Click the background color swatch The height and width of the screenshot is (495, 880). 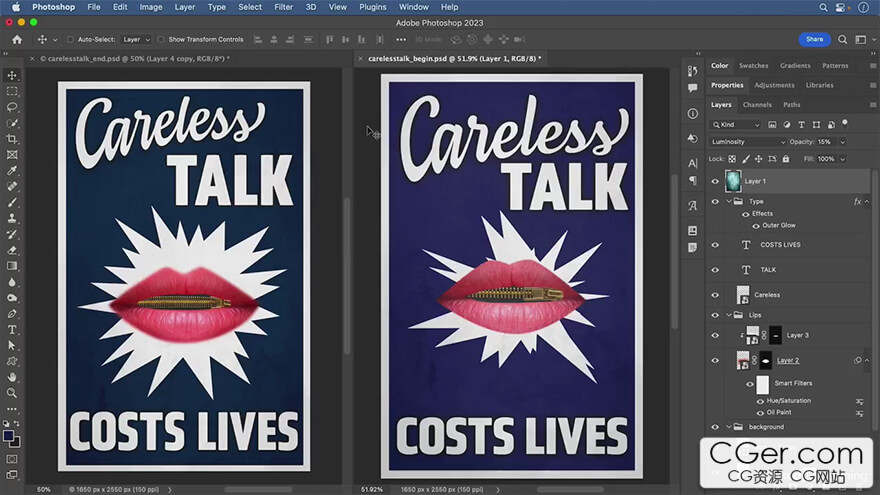pyautogui.click(x=16, y=443)
